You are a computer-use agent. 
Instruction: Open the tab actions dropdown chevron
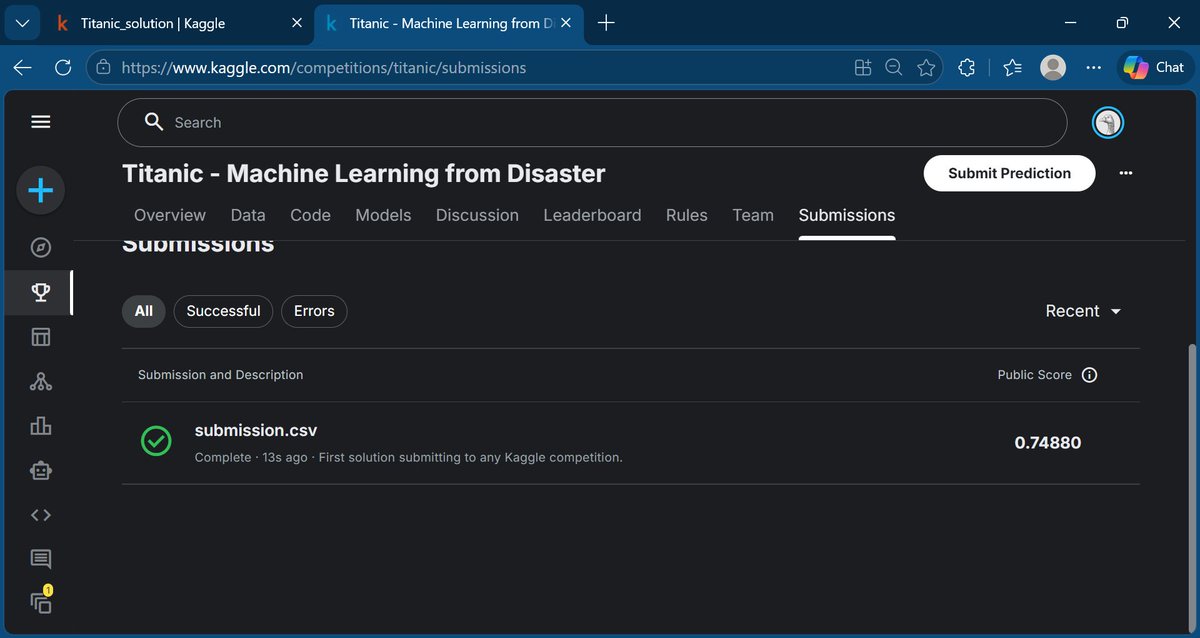[22, 22]
